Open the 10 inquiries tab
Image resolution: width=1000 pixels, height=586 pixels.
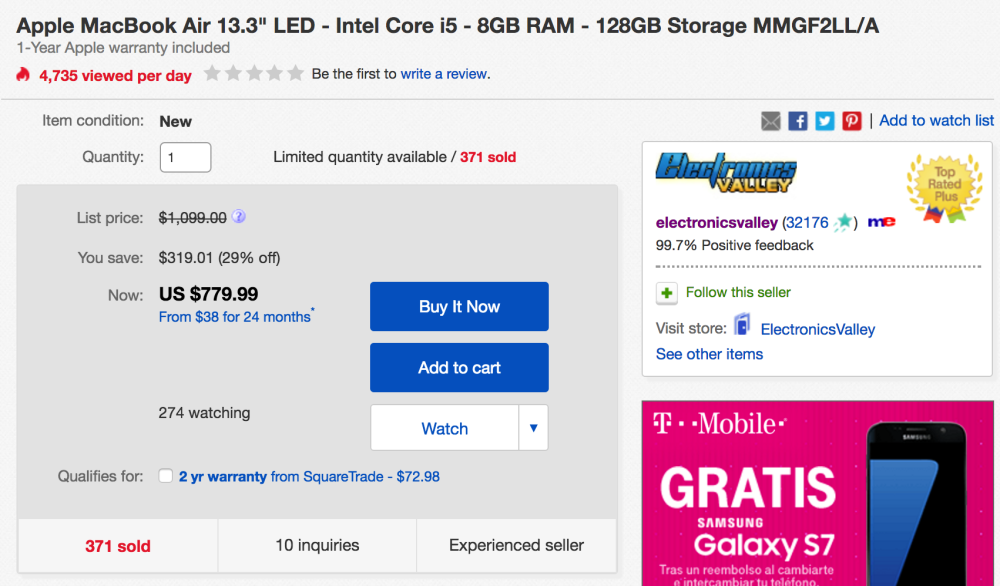pyautogui.click(x=317, y=546)
